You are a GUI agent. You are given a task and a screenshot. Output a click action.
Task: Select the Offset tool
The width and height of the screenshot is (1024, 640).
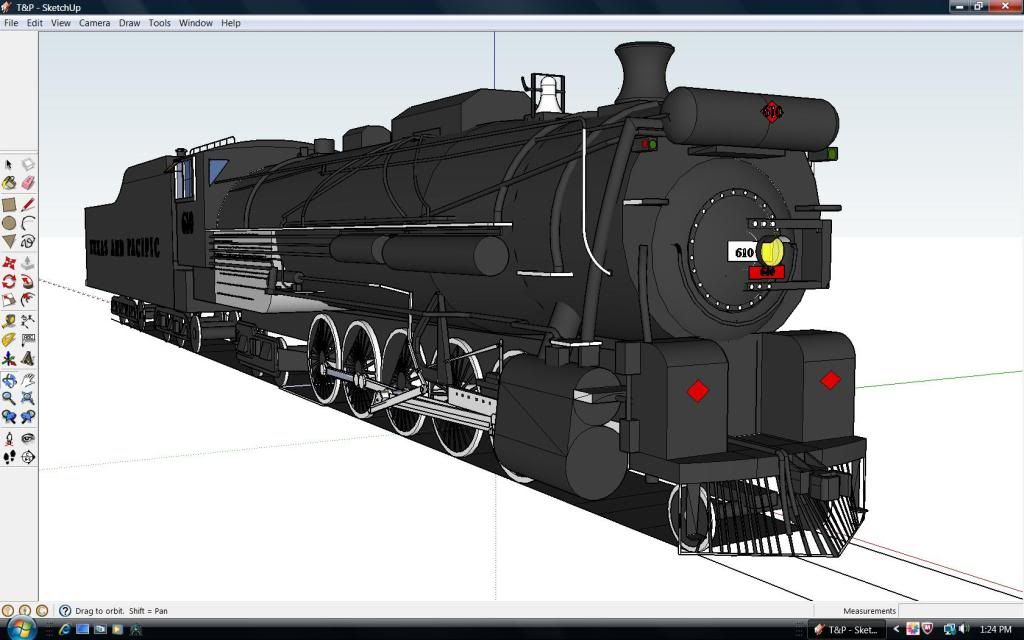27,300
